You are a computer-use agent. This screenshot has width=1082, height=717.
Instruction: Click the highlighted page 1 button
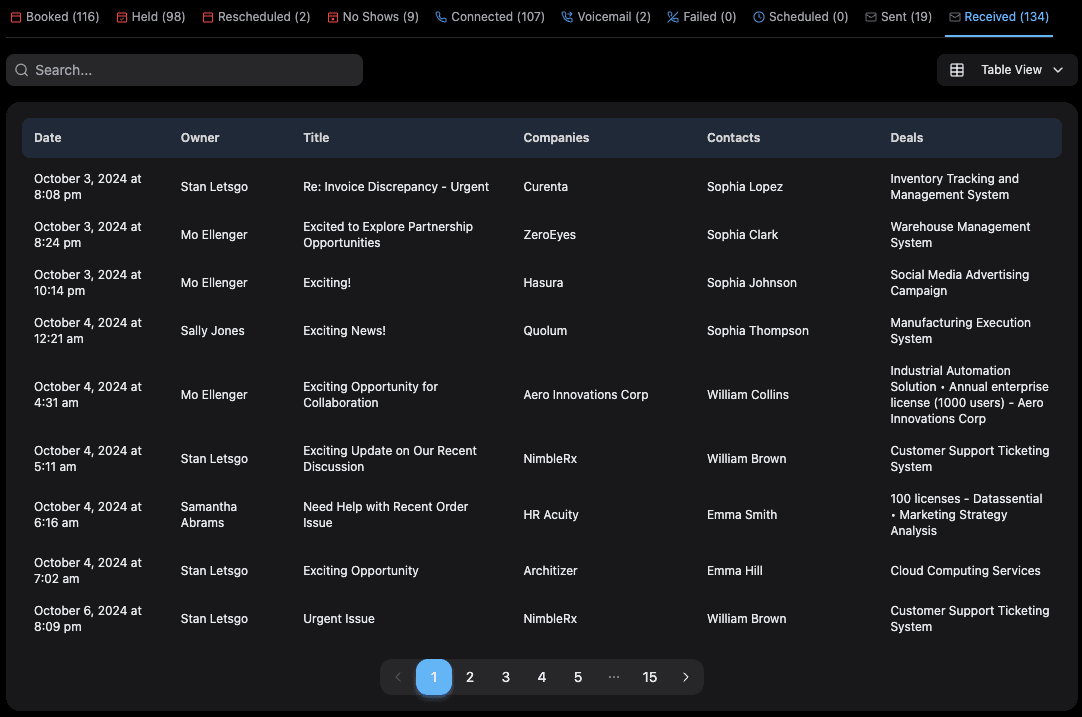(434, 677)
